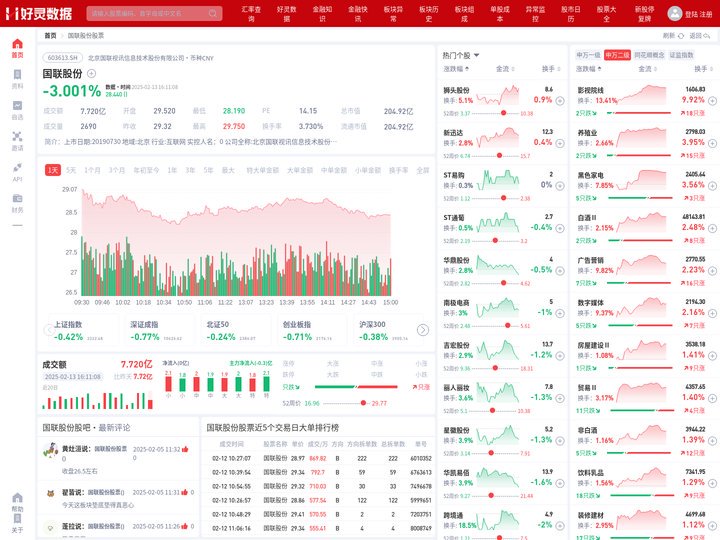720x540 pixels.
Task: Sort hot stocks by 换手
Action: click(551, 69)
